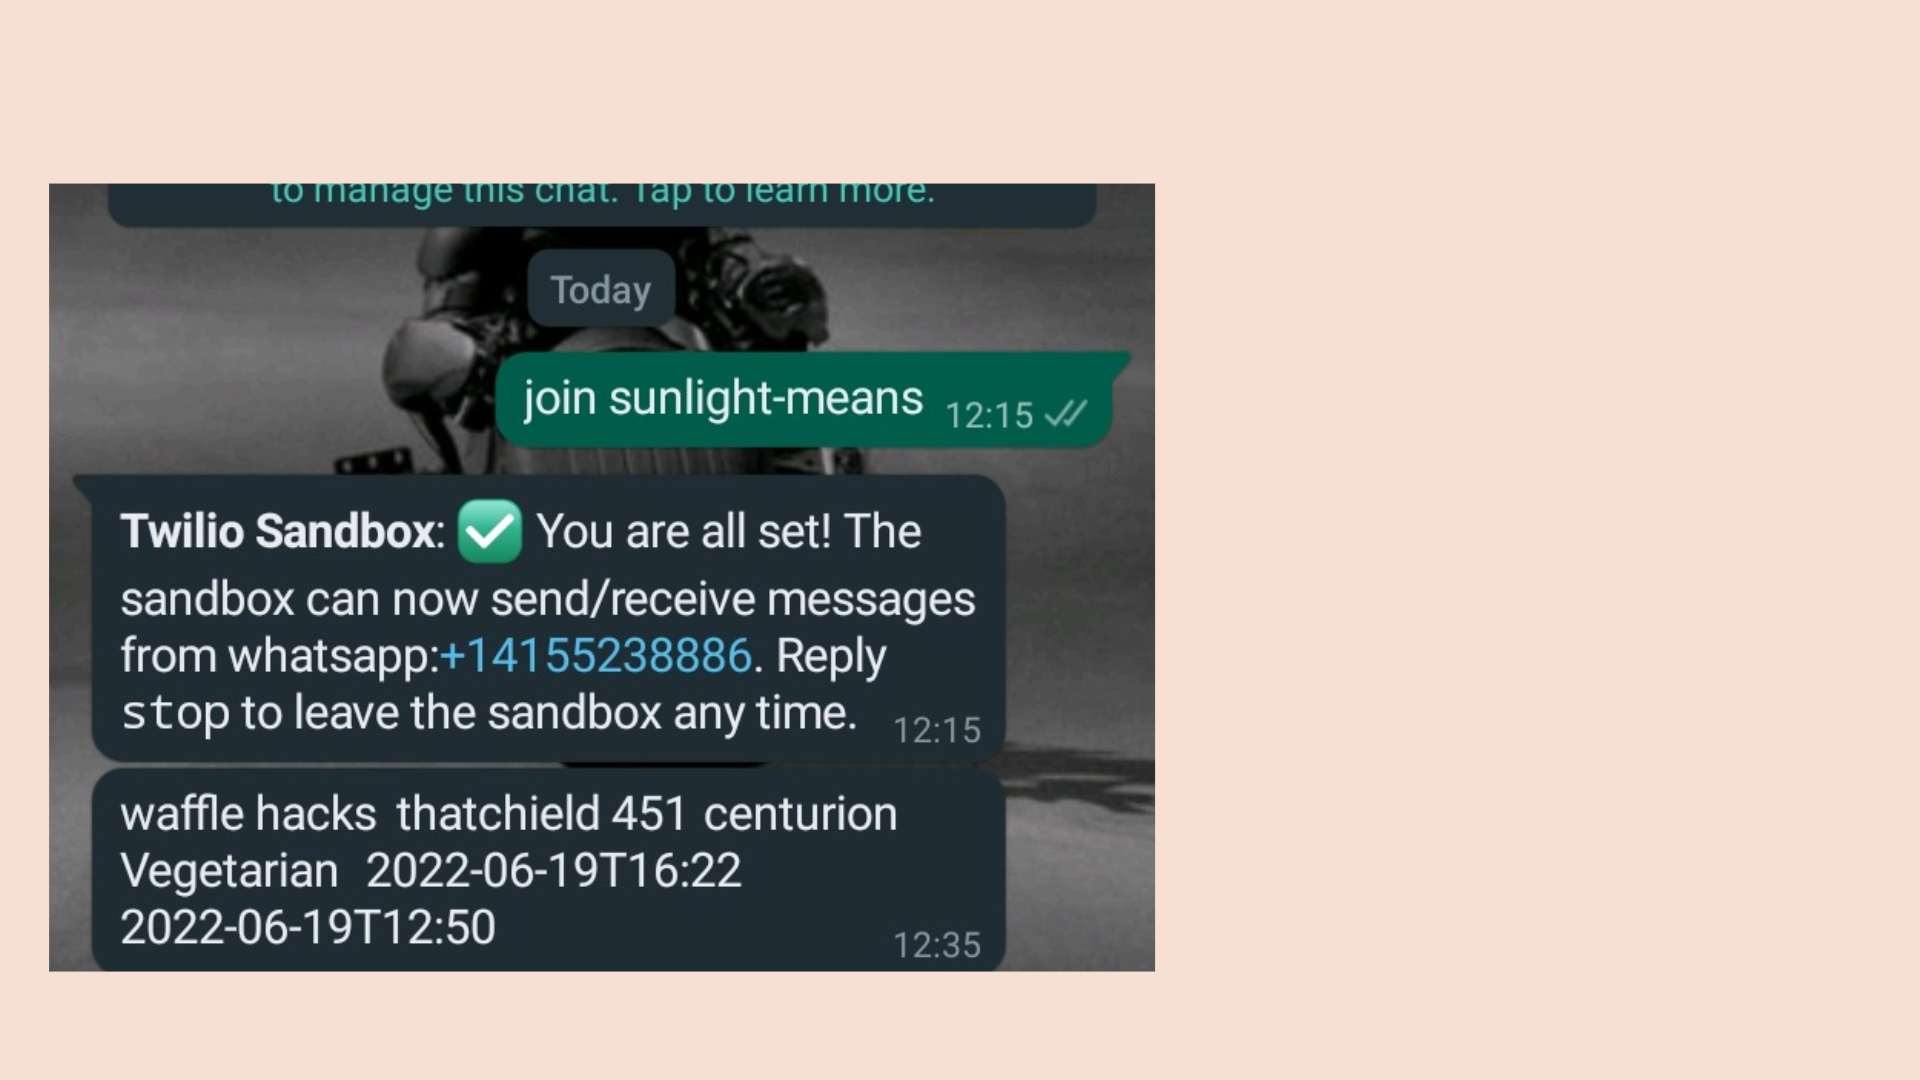Tap the 12:15 timestamp on sent message

click(989, 415)
